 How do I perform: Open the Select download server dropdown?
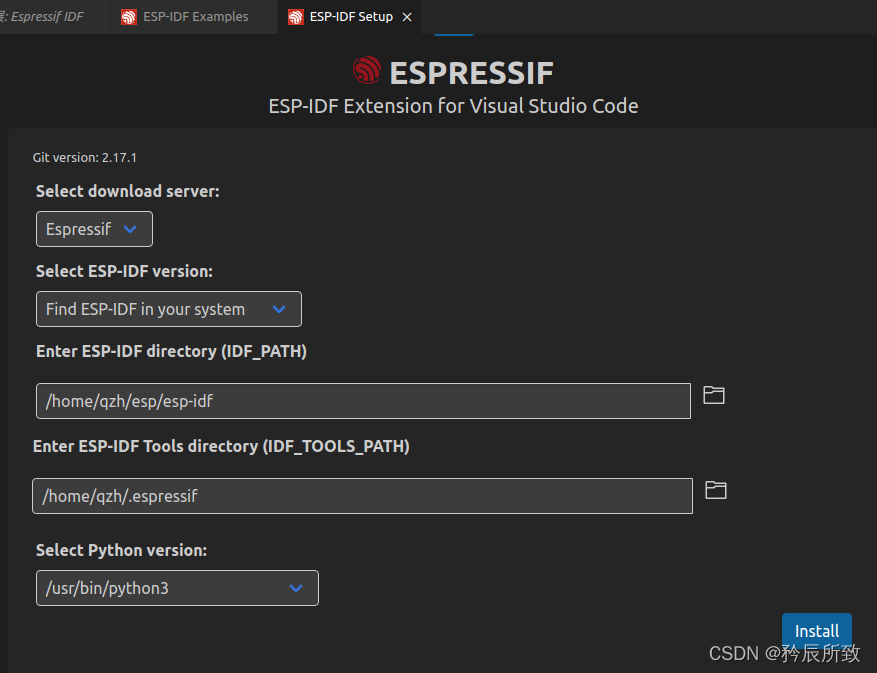click(x=94, y=229)
